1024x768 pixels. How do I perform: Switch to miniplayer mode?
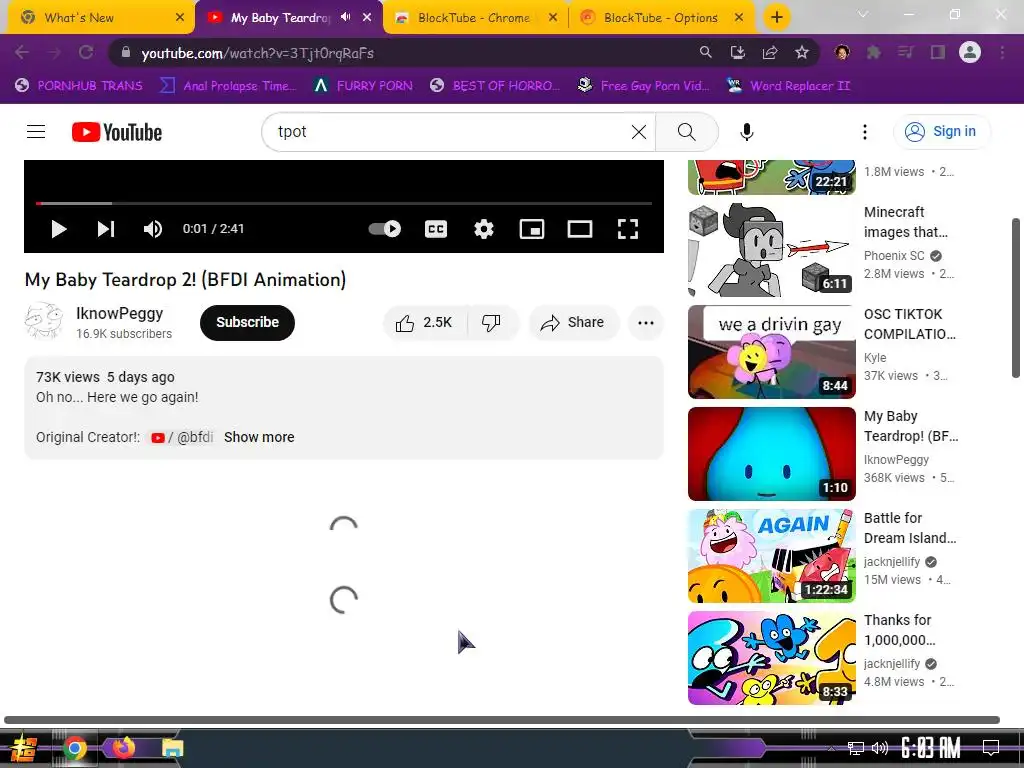[x=532, y=229]
